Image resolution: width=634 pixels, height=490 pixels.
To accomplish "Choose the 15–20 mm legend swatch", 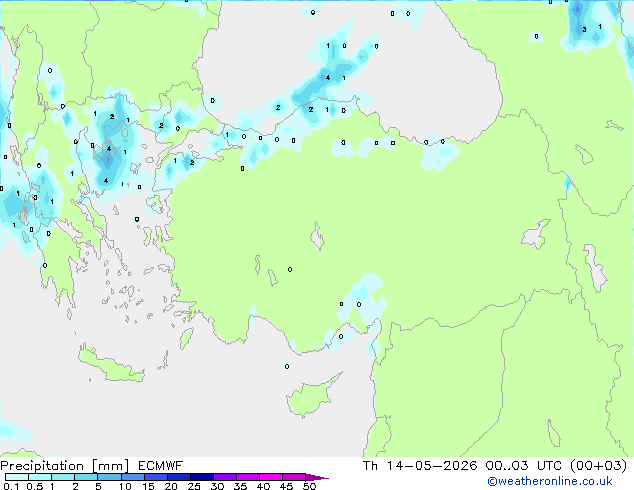I will click(155, 477).
